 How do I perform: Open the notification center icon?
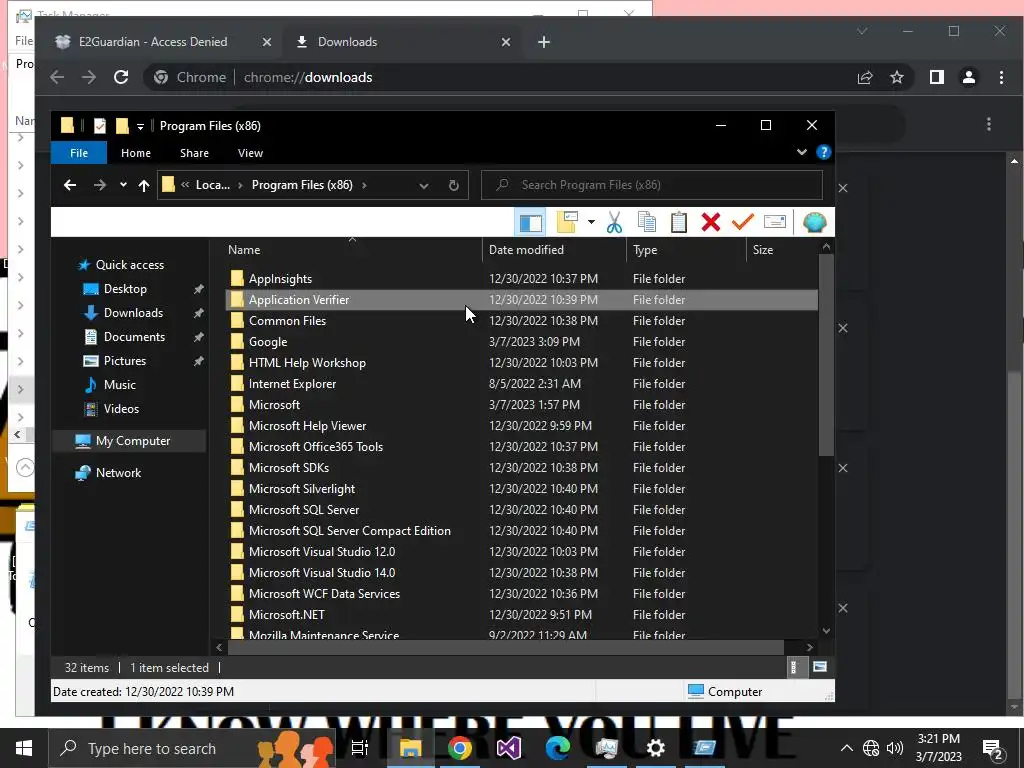coord(992,748)
